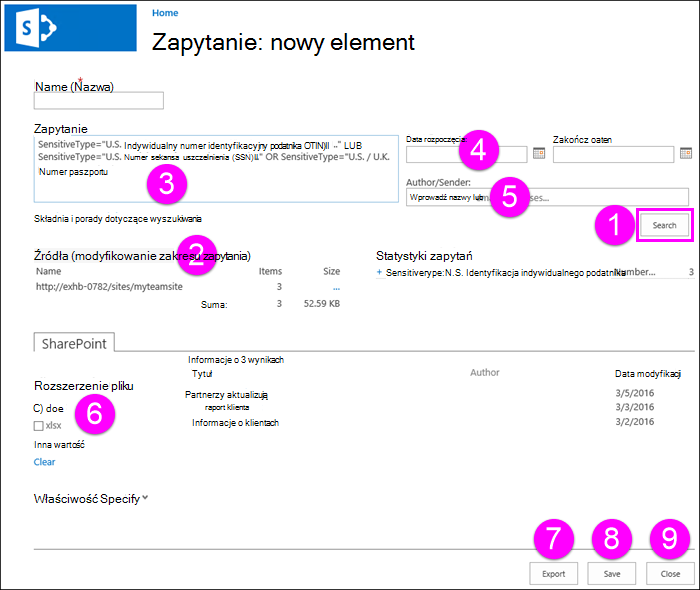Click the Data modyfikacji column header
The height and width of the screenshot is (590, 700).
click(x=648, y=374)
